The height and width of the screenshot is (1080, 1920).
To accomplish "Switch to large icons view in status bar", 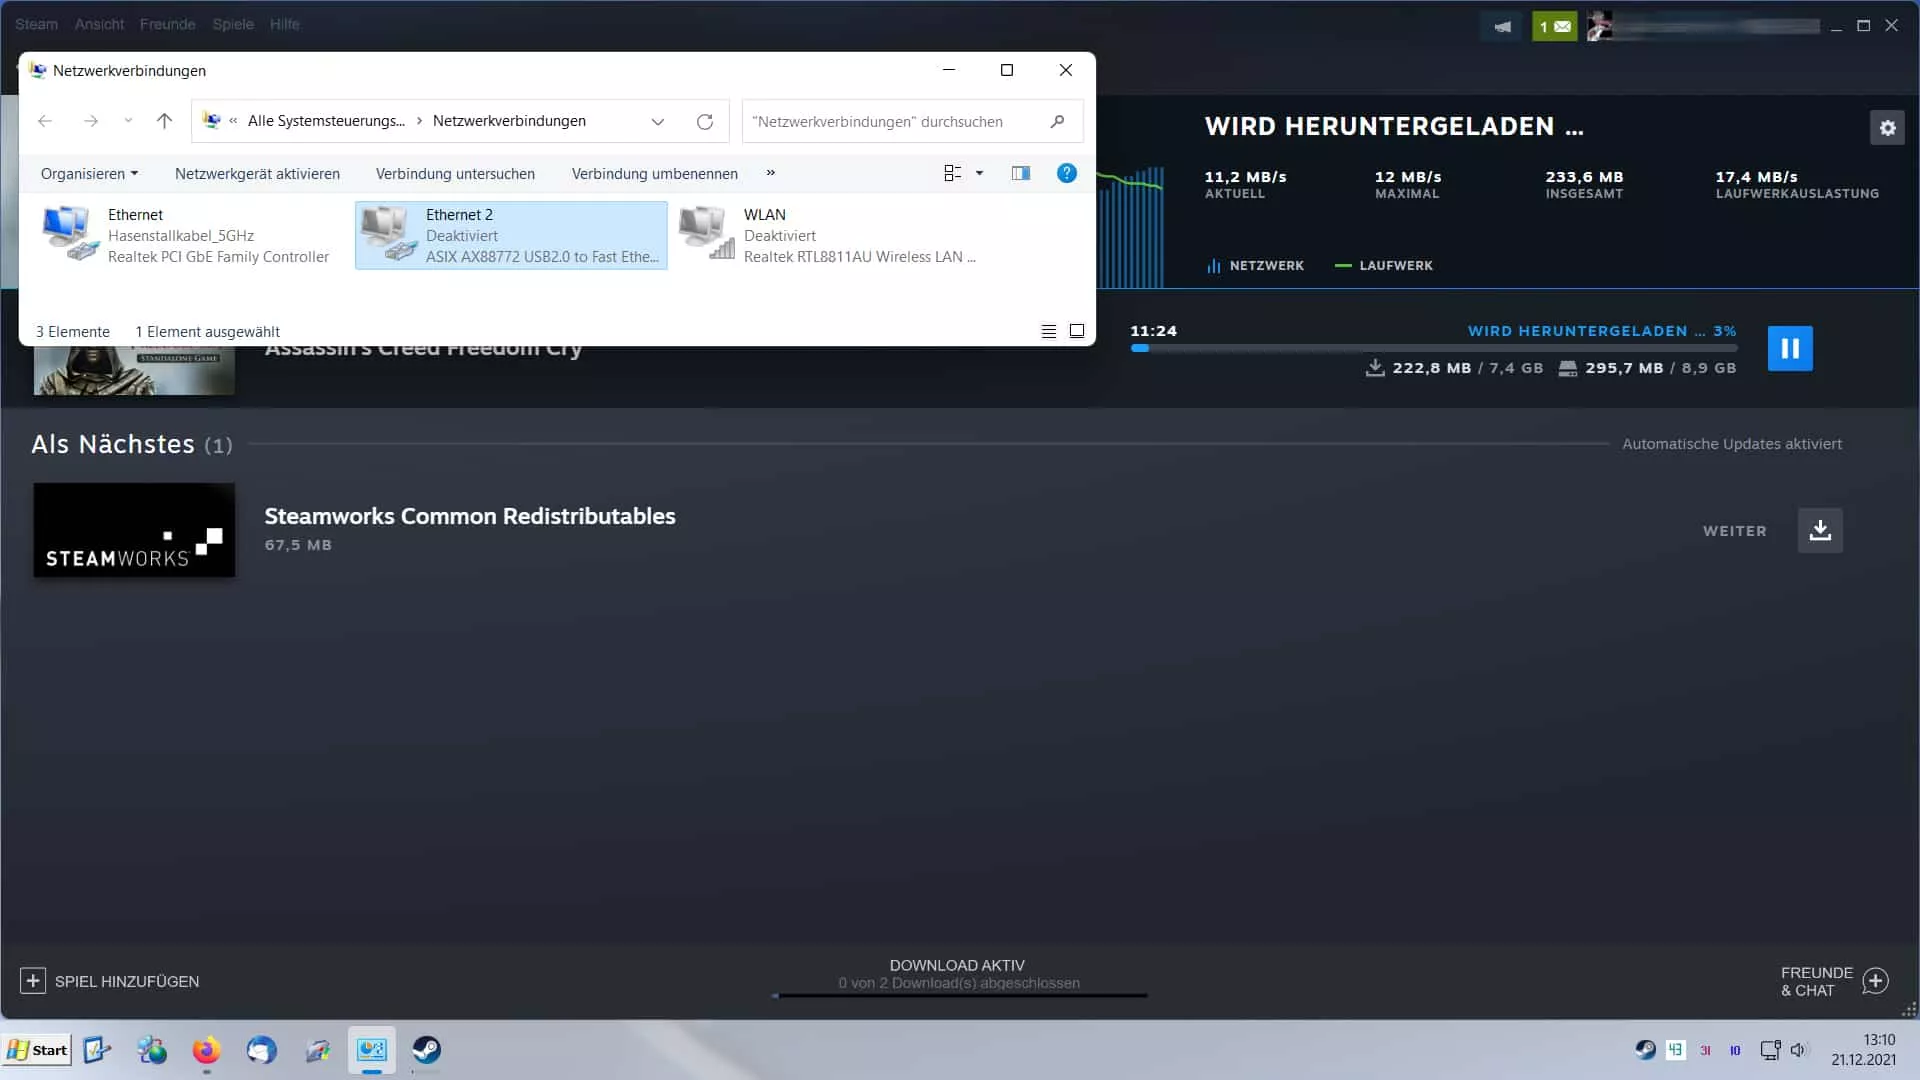I will click(1077, 331).
